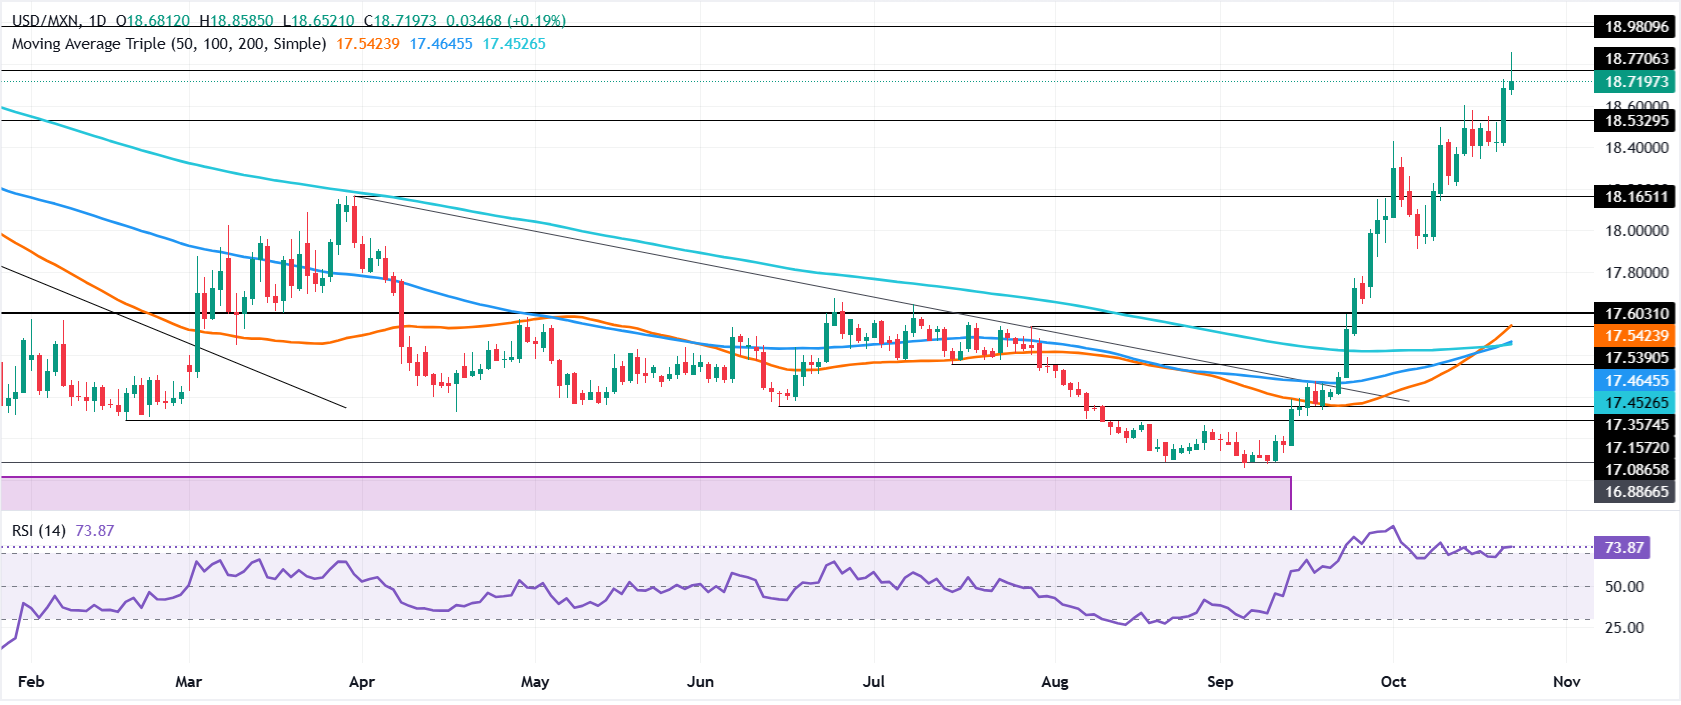Click the 18.16511 horizontal line price label
Viewport: 1681px width, 705px height.
(1635, 196)
